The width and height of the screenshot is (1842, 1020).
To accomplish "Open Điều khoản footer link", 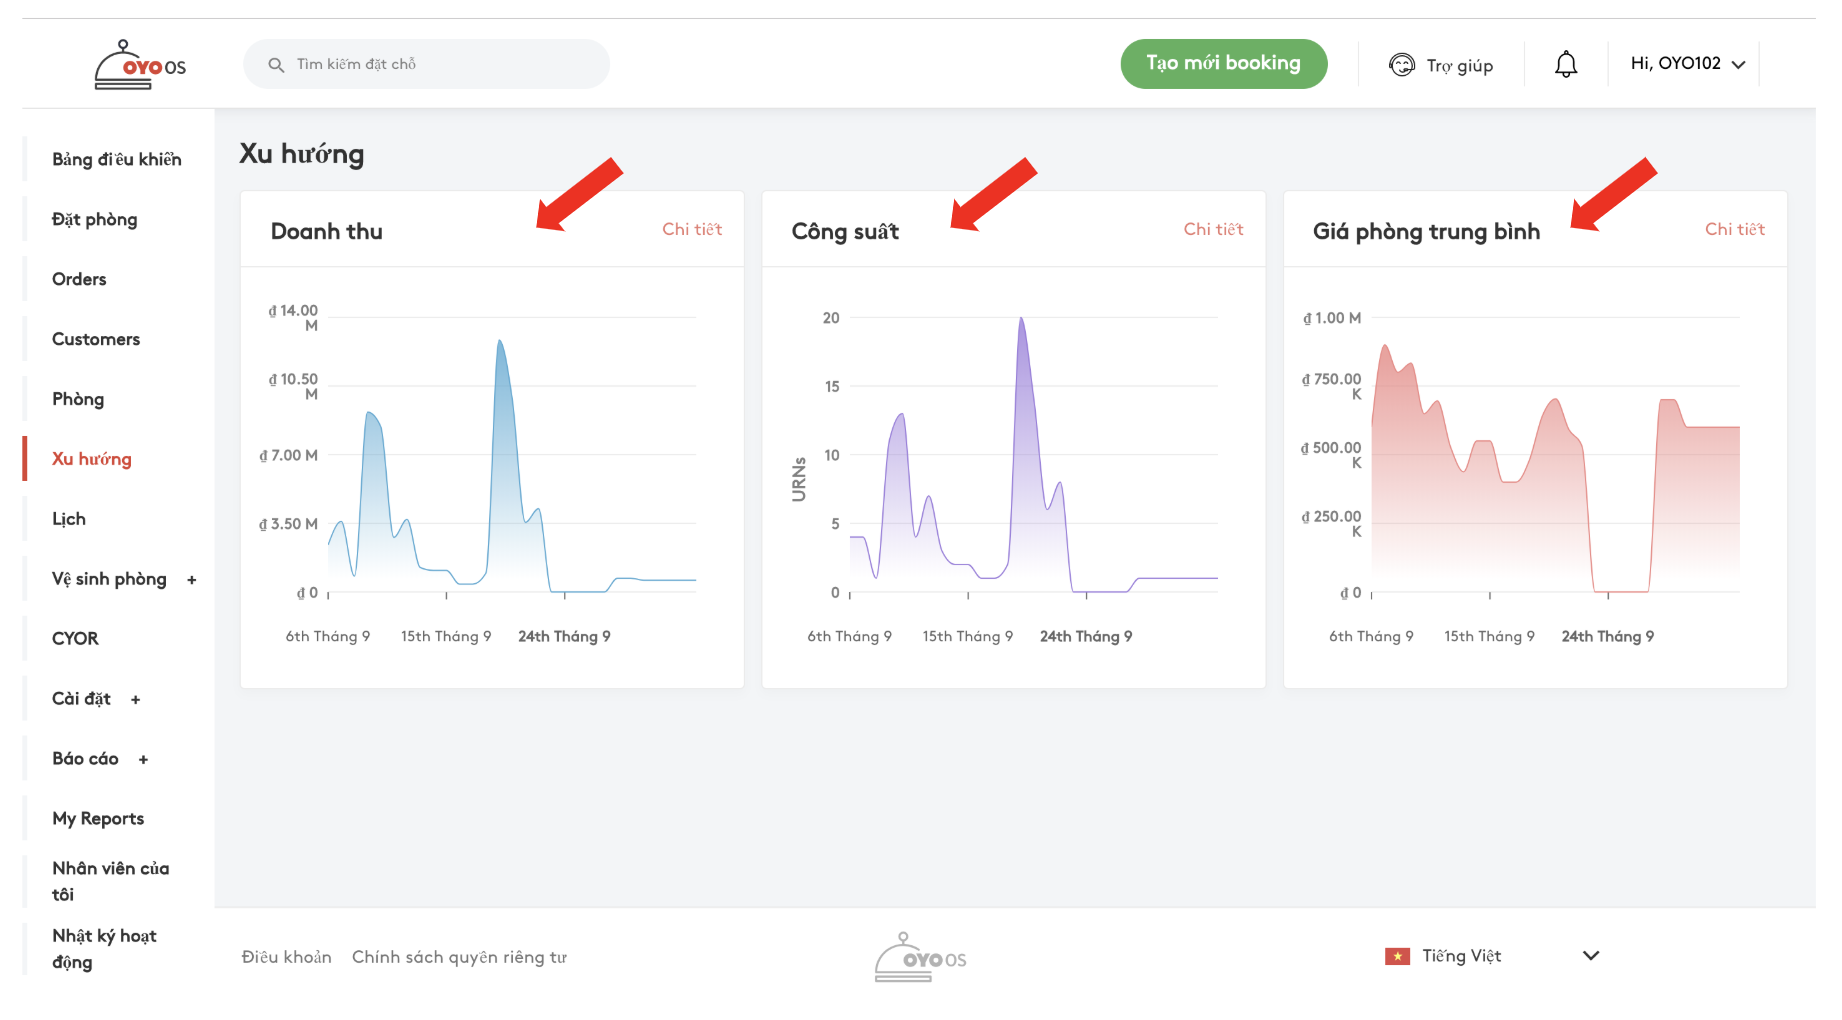I will [x=286, y=957].
